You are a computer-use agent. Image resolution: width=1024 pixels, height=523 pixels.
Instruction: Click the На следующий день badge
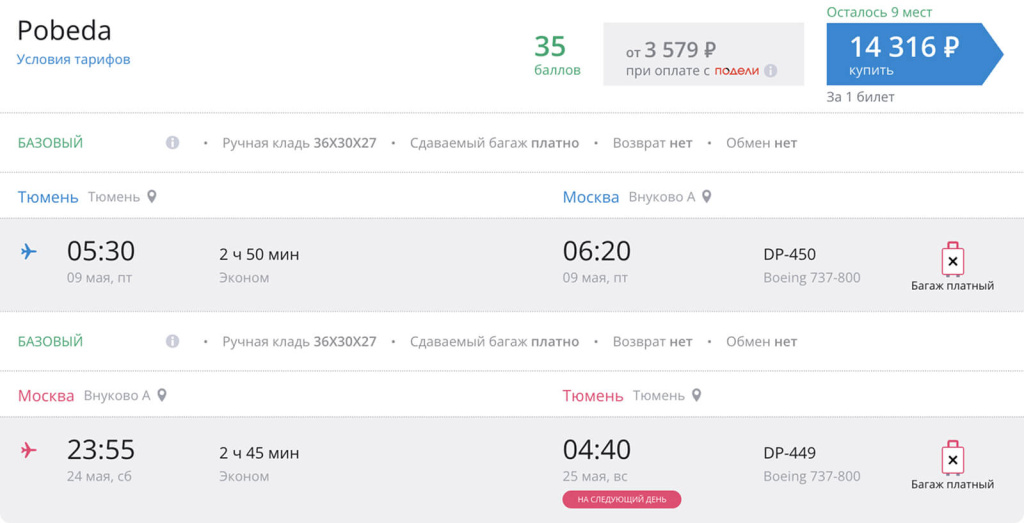click(621, 499)
